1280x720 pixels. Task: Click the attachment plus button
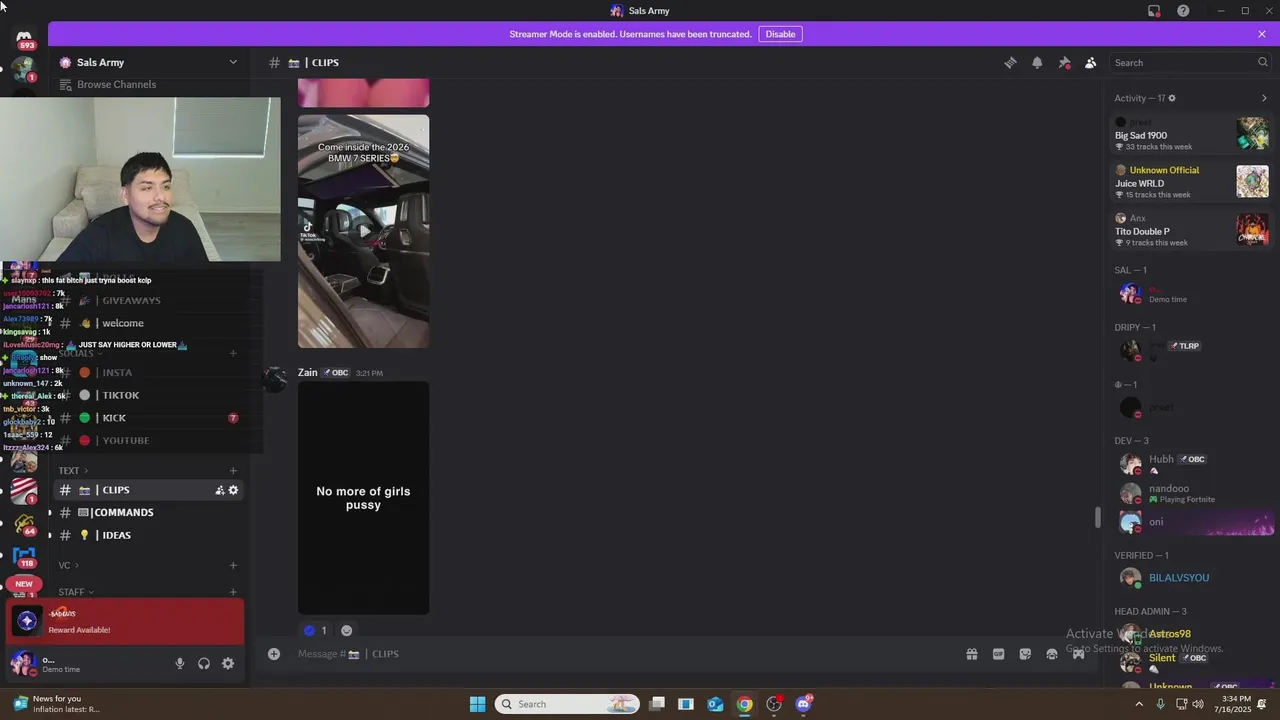[x=273, y=654]
